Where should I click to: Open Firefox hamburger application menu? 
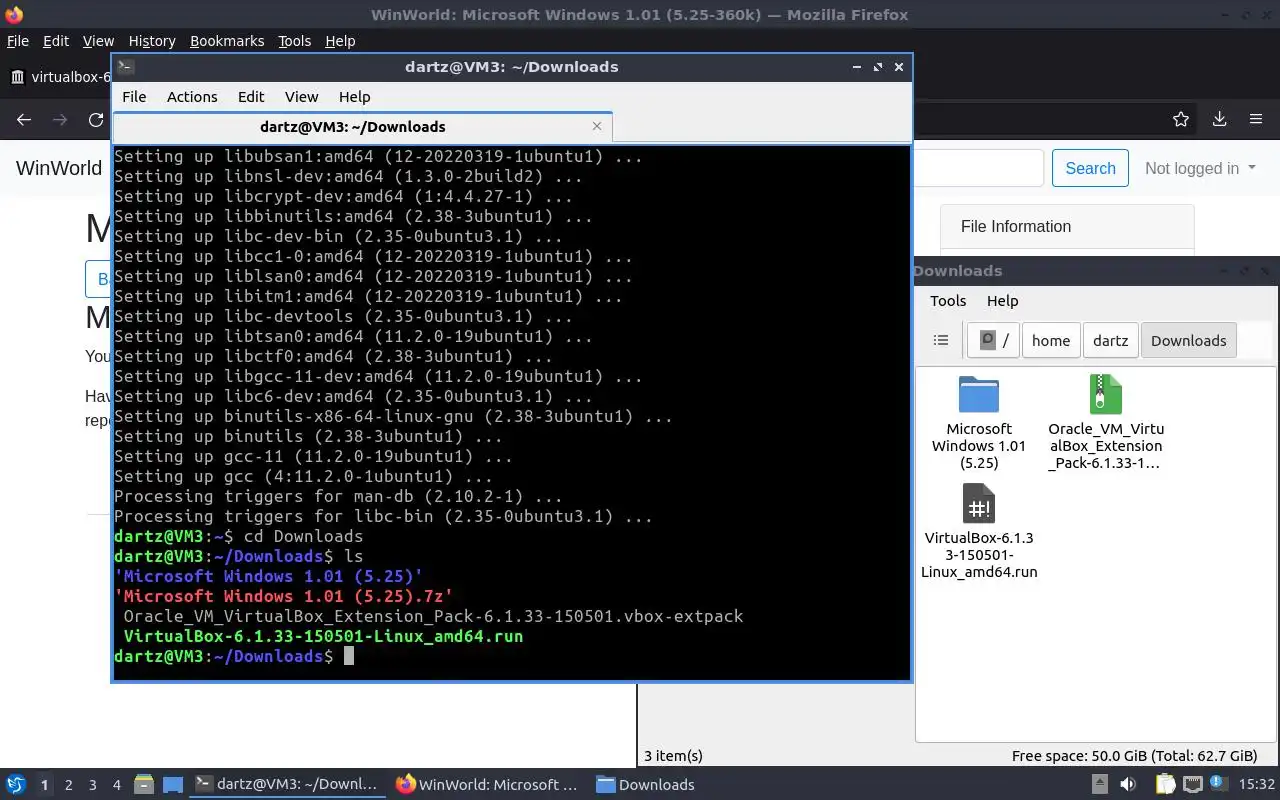pyautogui.click(x=1256, y=120)
